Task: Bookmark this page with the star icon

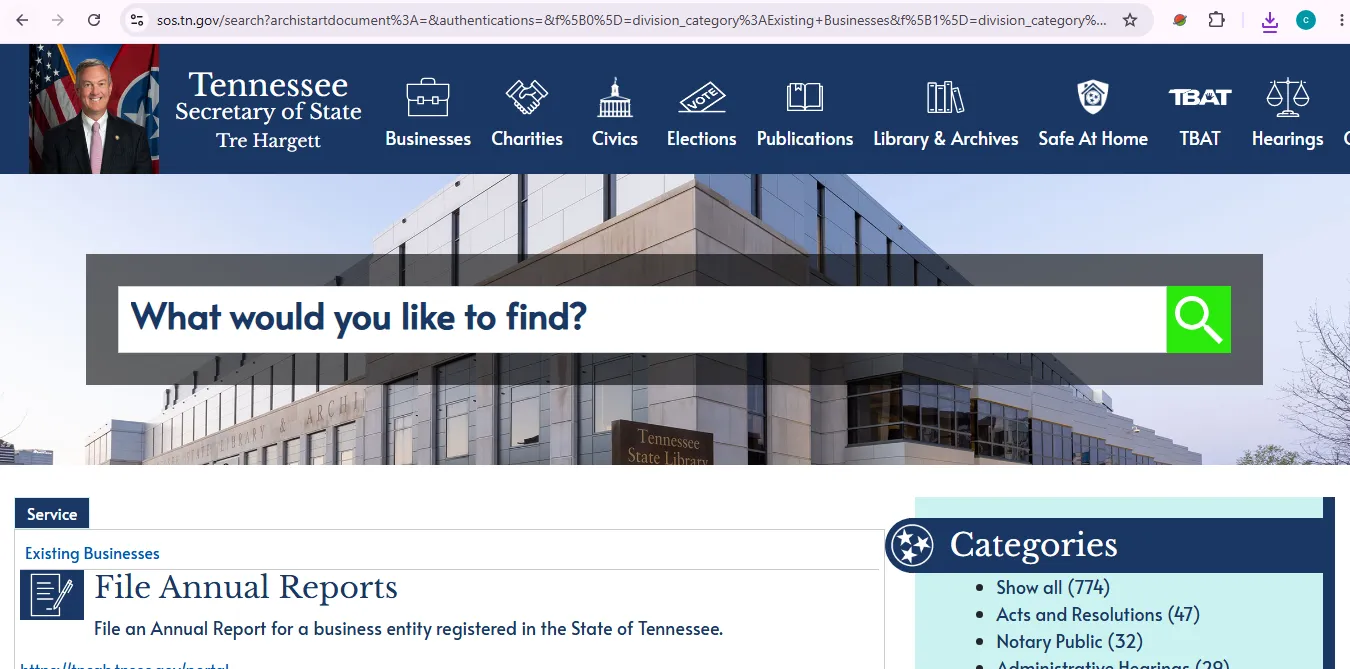Action: pyautogui.click(x=1130, y=20)
